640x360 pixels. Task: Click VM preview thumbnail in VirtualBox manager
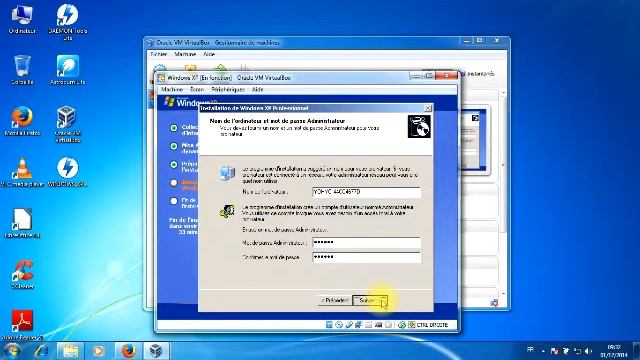click(474, 141)
